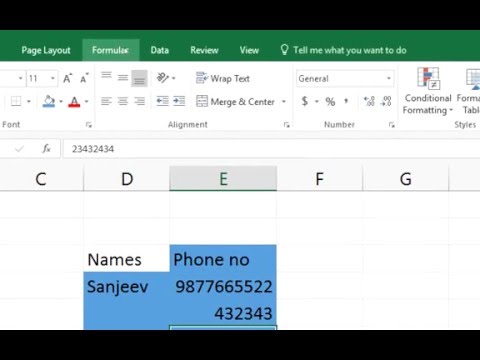Click Merge & Center button
This screenshot has width=480, height=360.
click(x=236, y=101)
